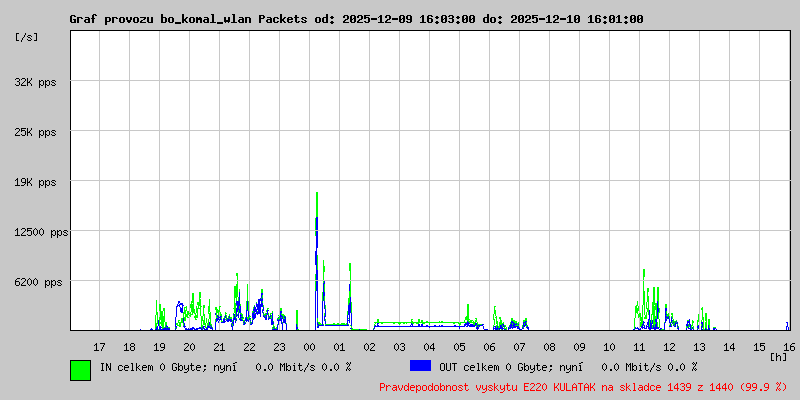Click the flat traffic plateau between 02 and 05
Screen dimensions: 800x400
[418, 323]
